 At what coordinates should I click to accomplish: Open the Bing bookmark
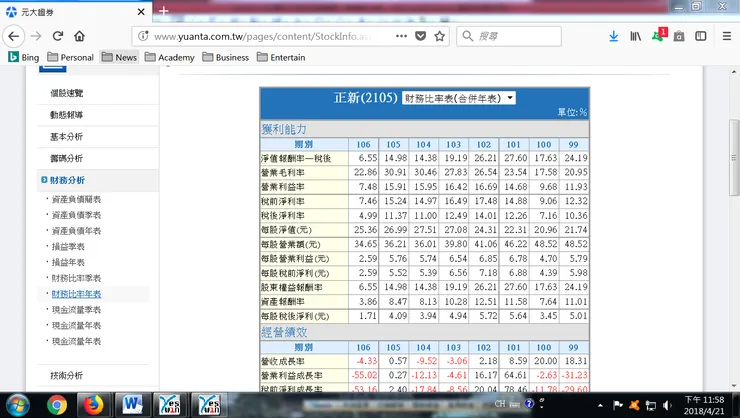point(24,57)
